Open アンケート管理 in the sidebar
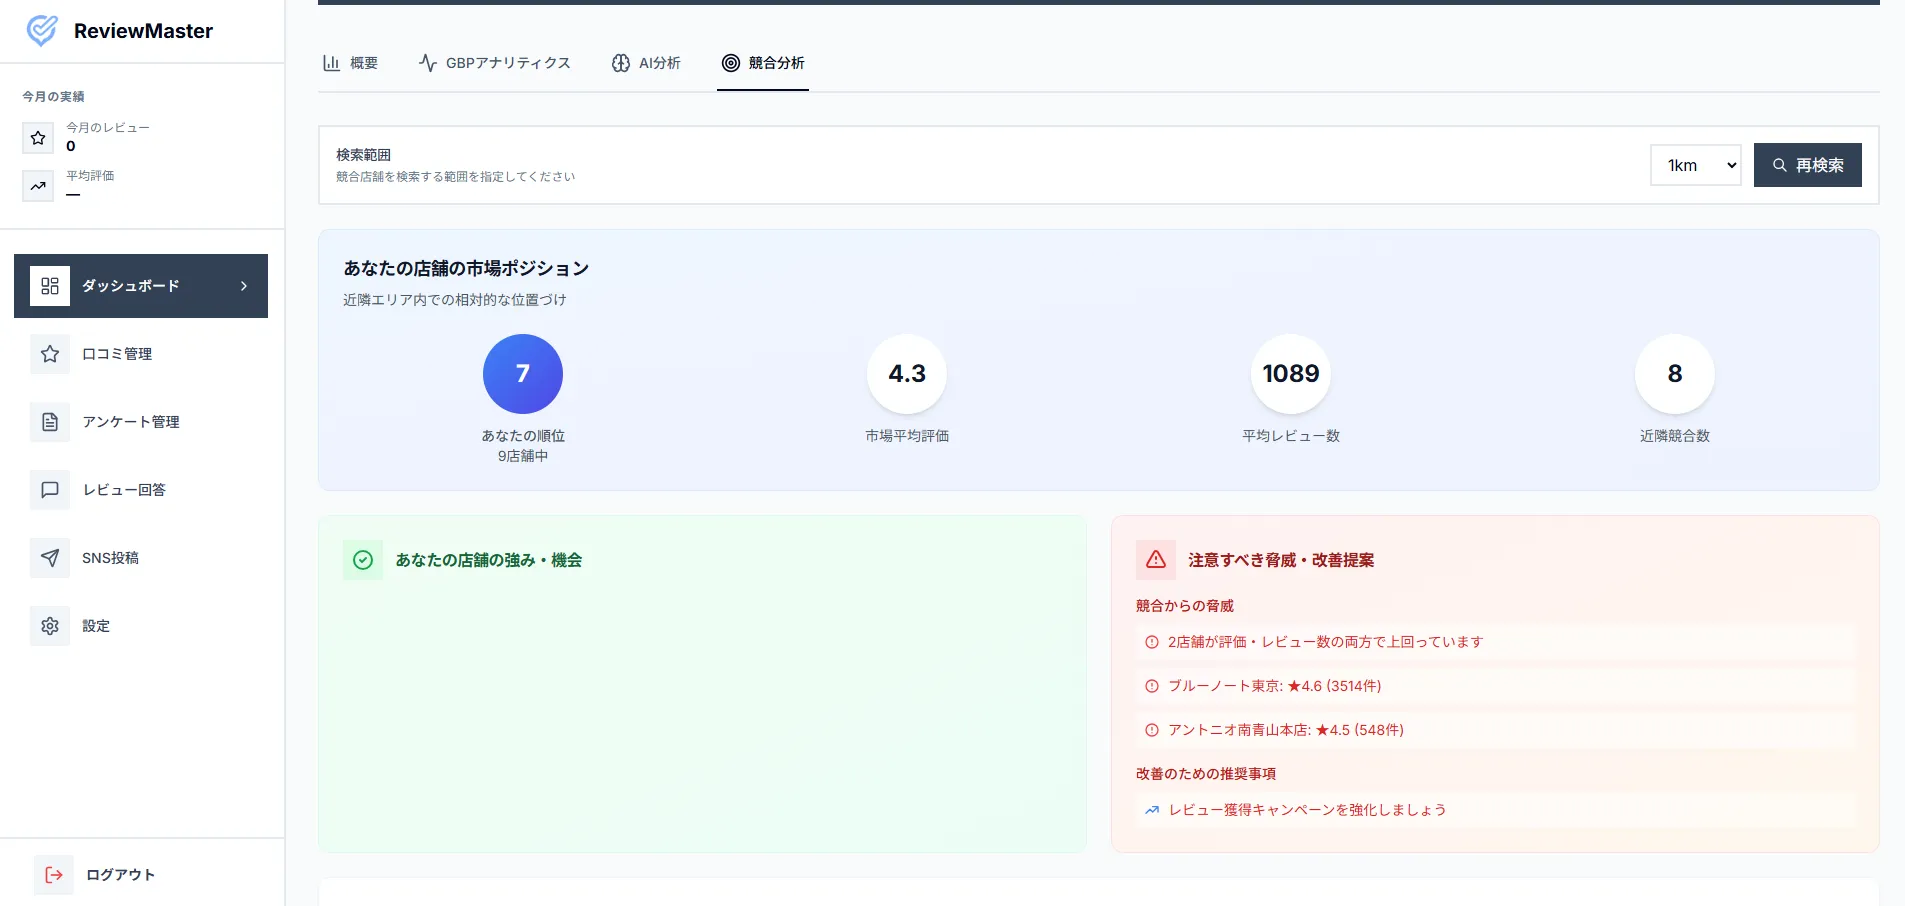1905x906 pixels. (x=141, y=422)
